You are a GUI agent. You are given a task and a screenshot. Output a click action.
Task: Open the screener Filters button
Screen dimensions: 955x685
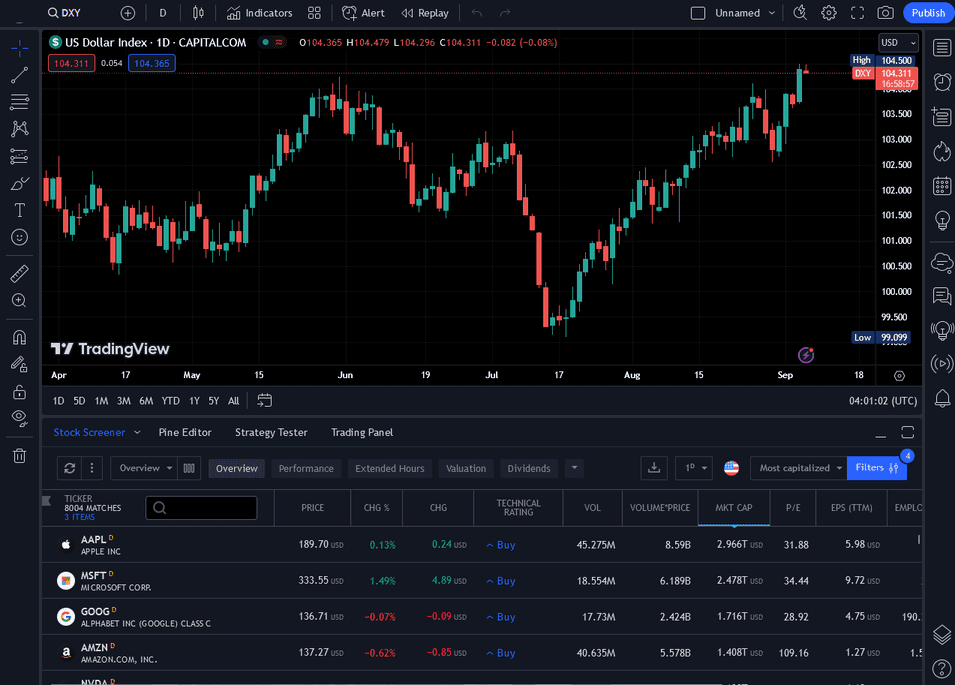[876, 468]
